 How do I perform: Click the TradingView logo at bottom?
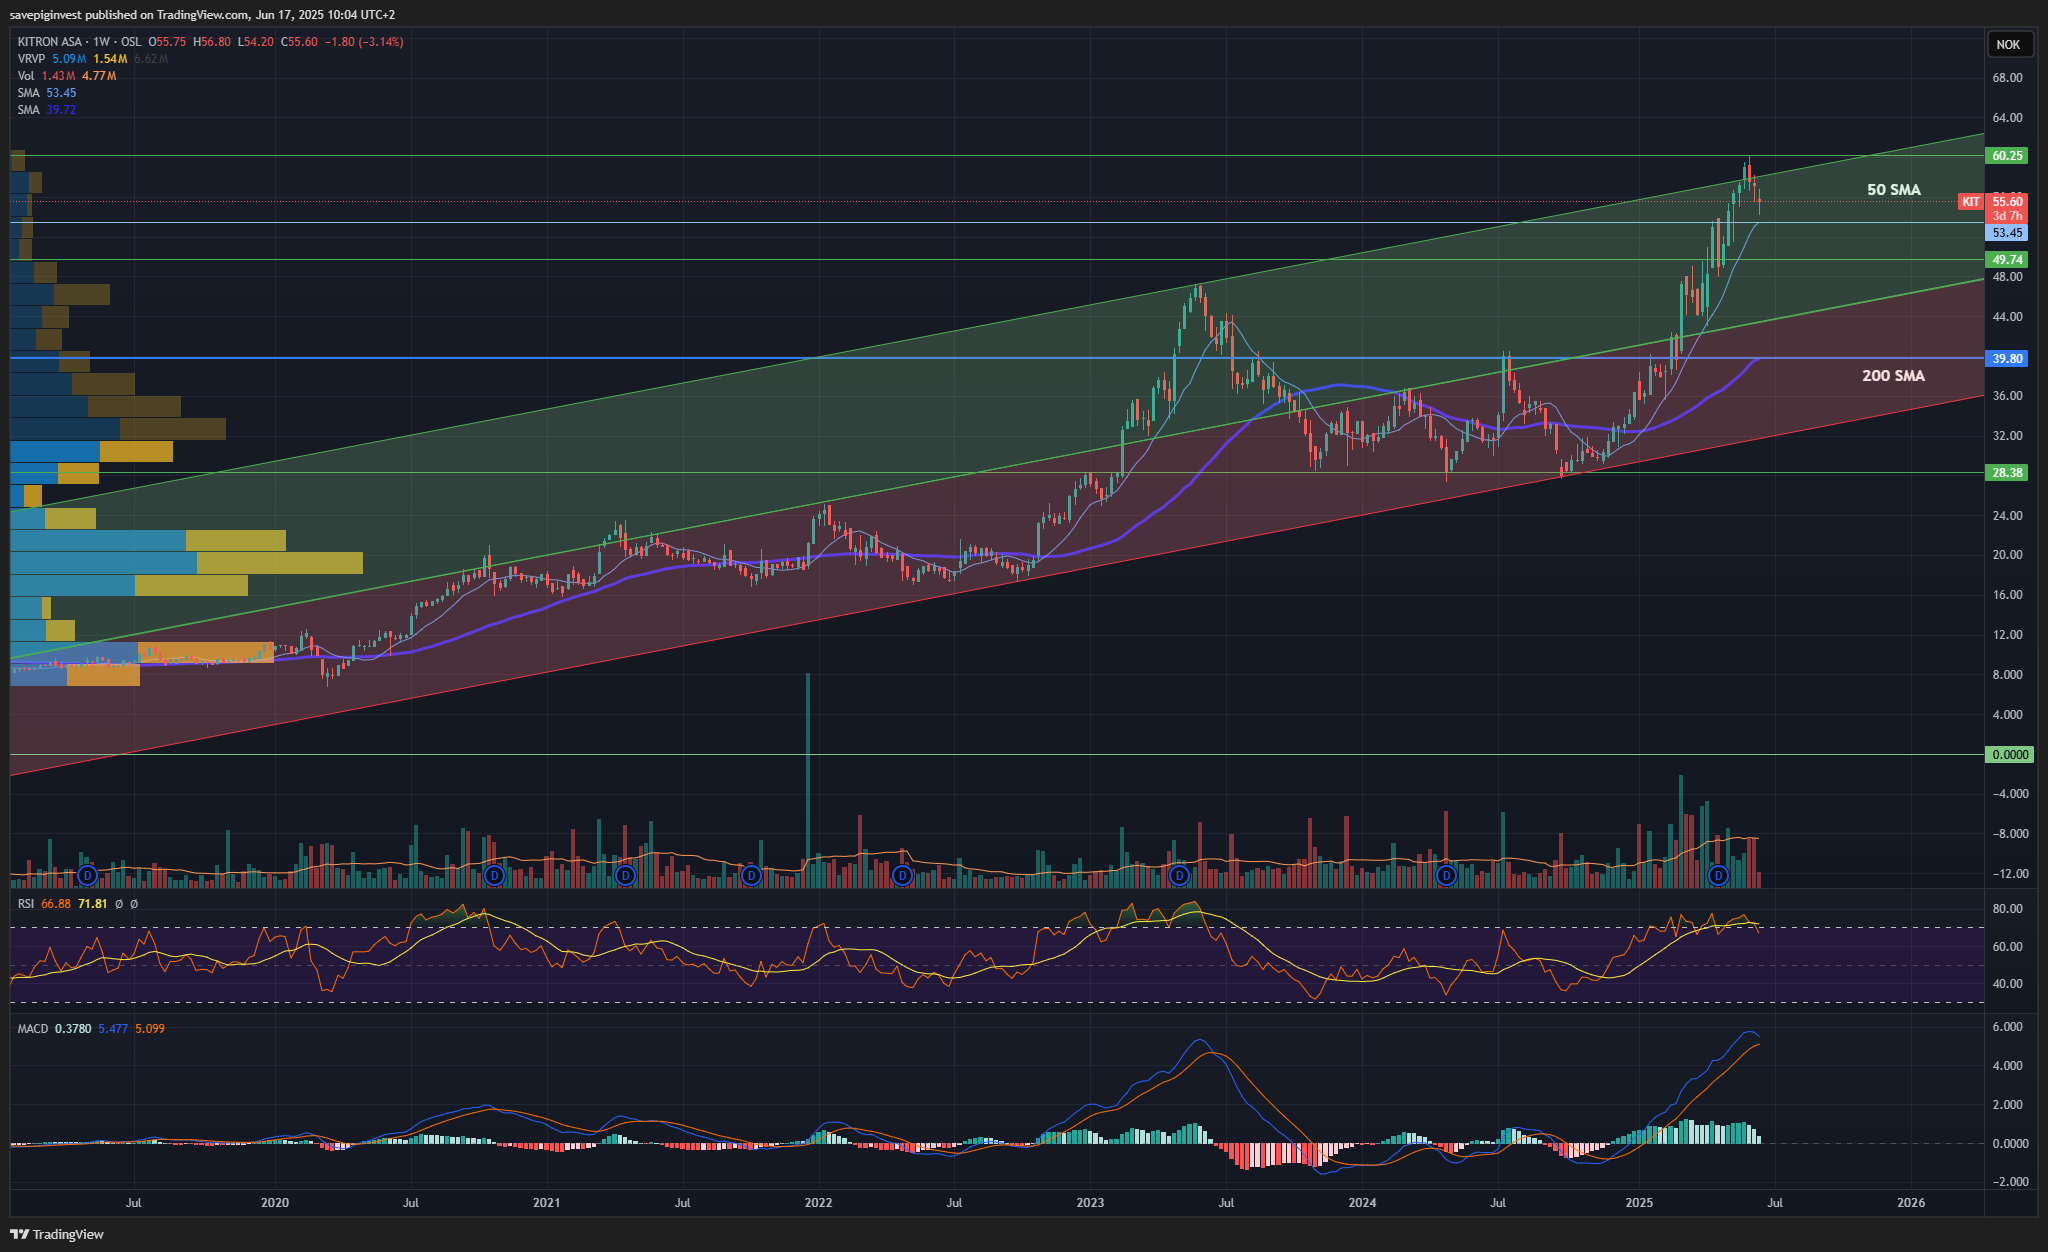58,1234
